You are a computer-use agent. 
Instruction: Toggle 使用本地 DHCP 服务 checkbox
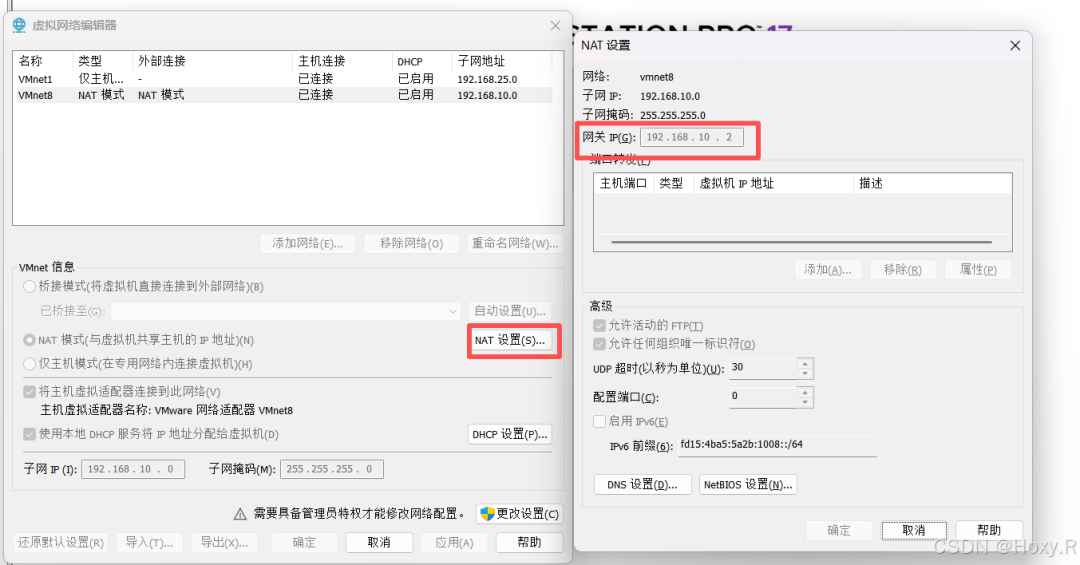(x=30, y=434)
